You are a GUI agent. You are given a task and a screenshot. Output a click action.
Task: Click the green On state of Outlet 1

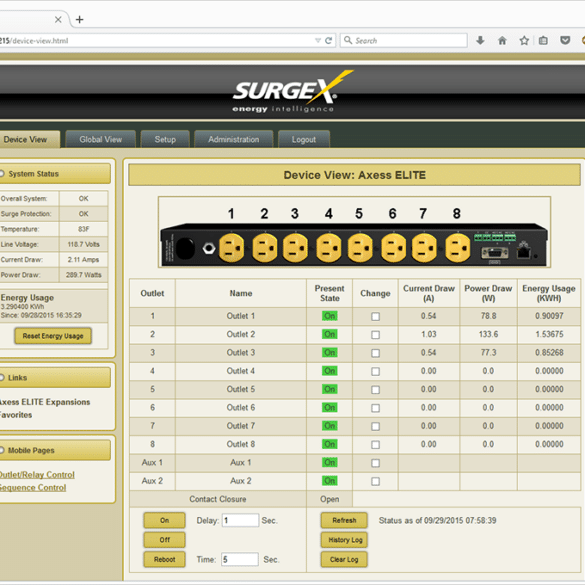coord(329,316)
